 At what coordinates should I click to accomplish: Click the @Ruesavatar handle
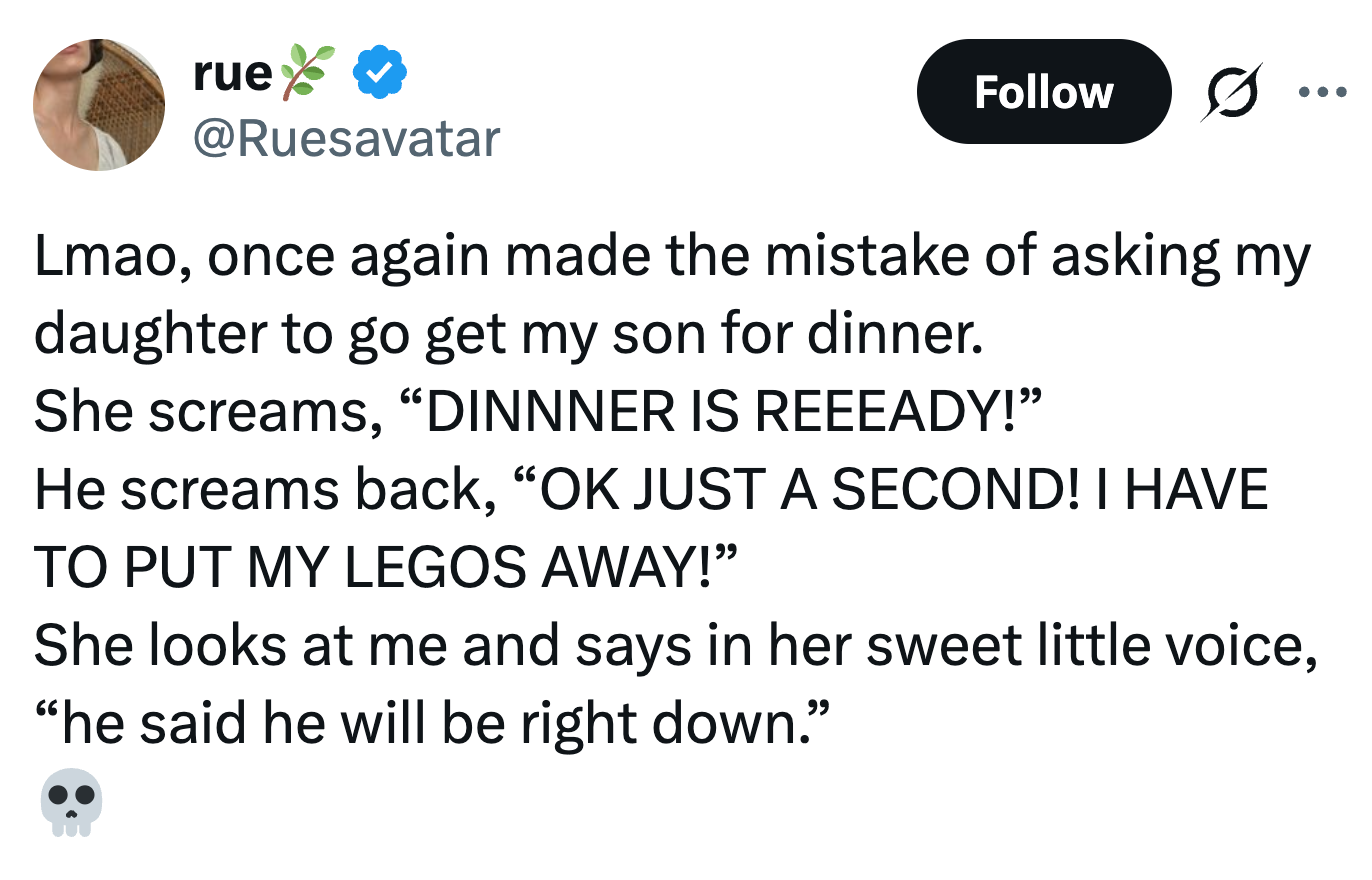345,138
